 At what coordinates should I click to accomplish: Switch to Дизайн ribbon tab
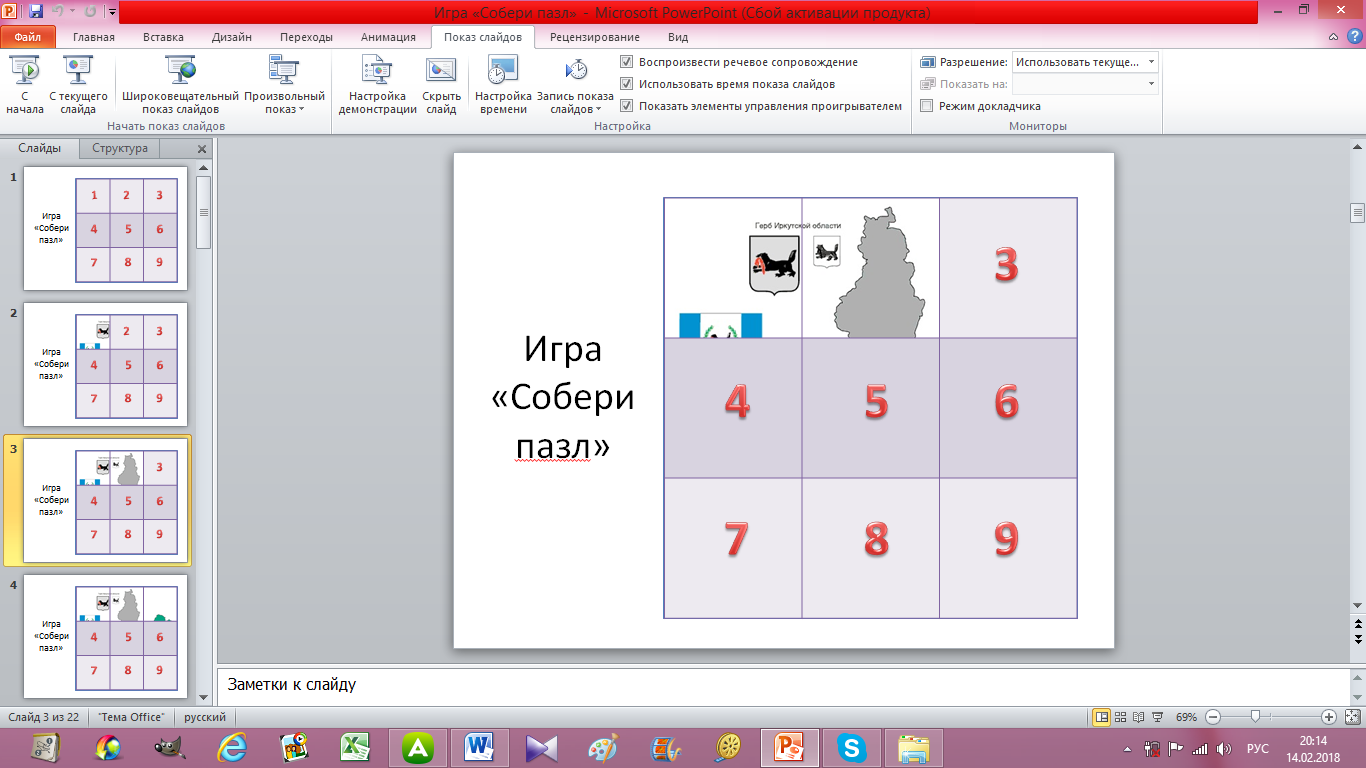tap(232, 37)
